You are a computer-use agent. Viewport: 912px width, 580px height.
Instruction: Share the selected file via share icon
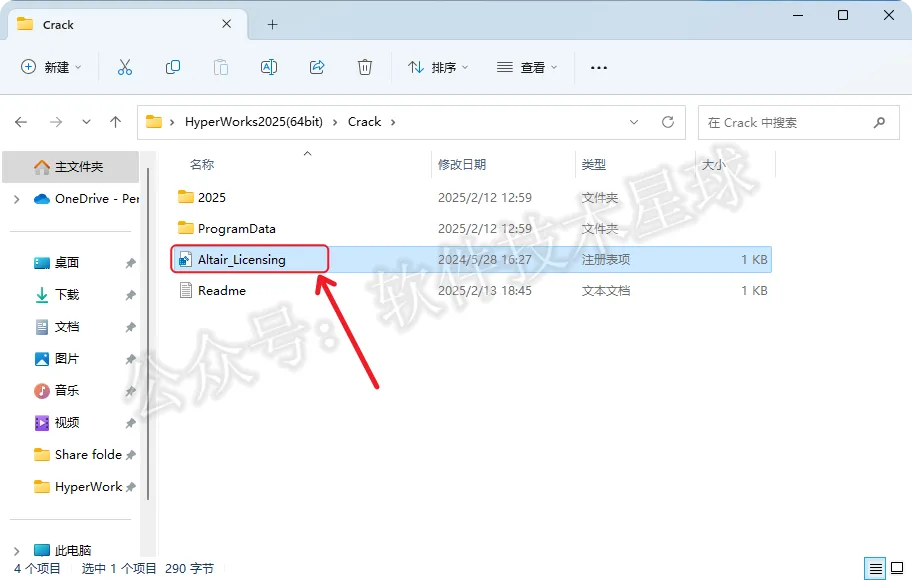pyautogui.click(x=317, y=67)
